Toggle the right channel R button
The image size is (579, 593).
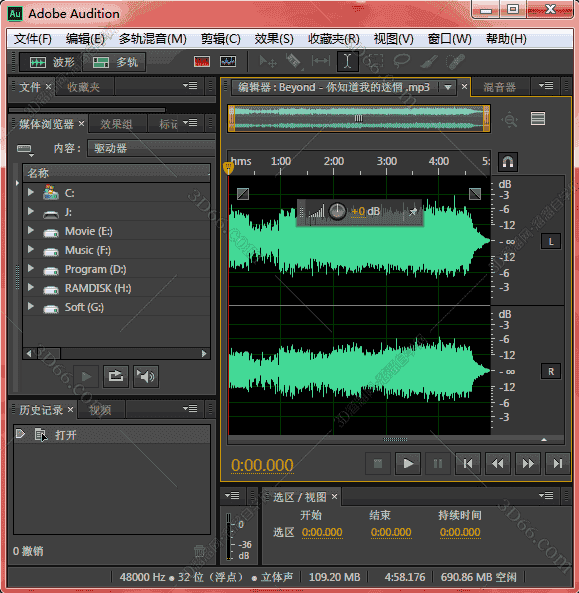pos(551,372)
